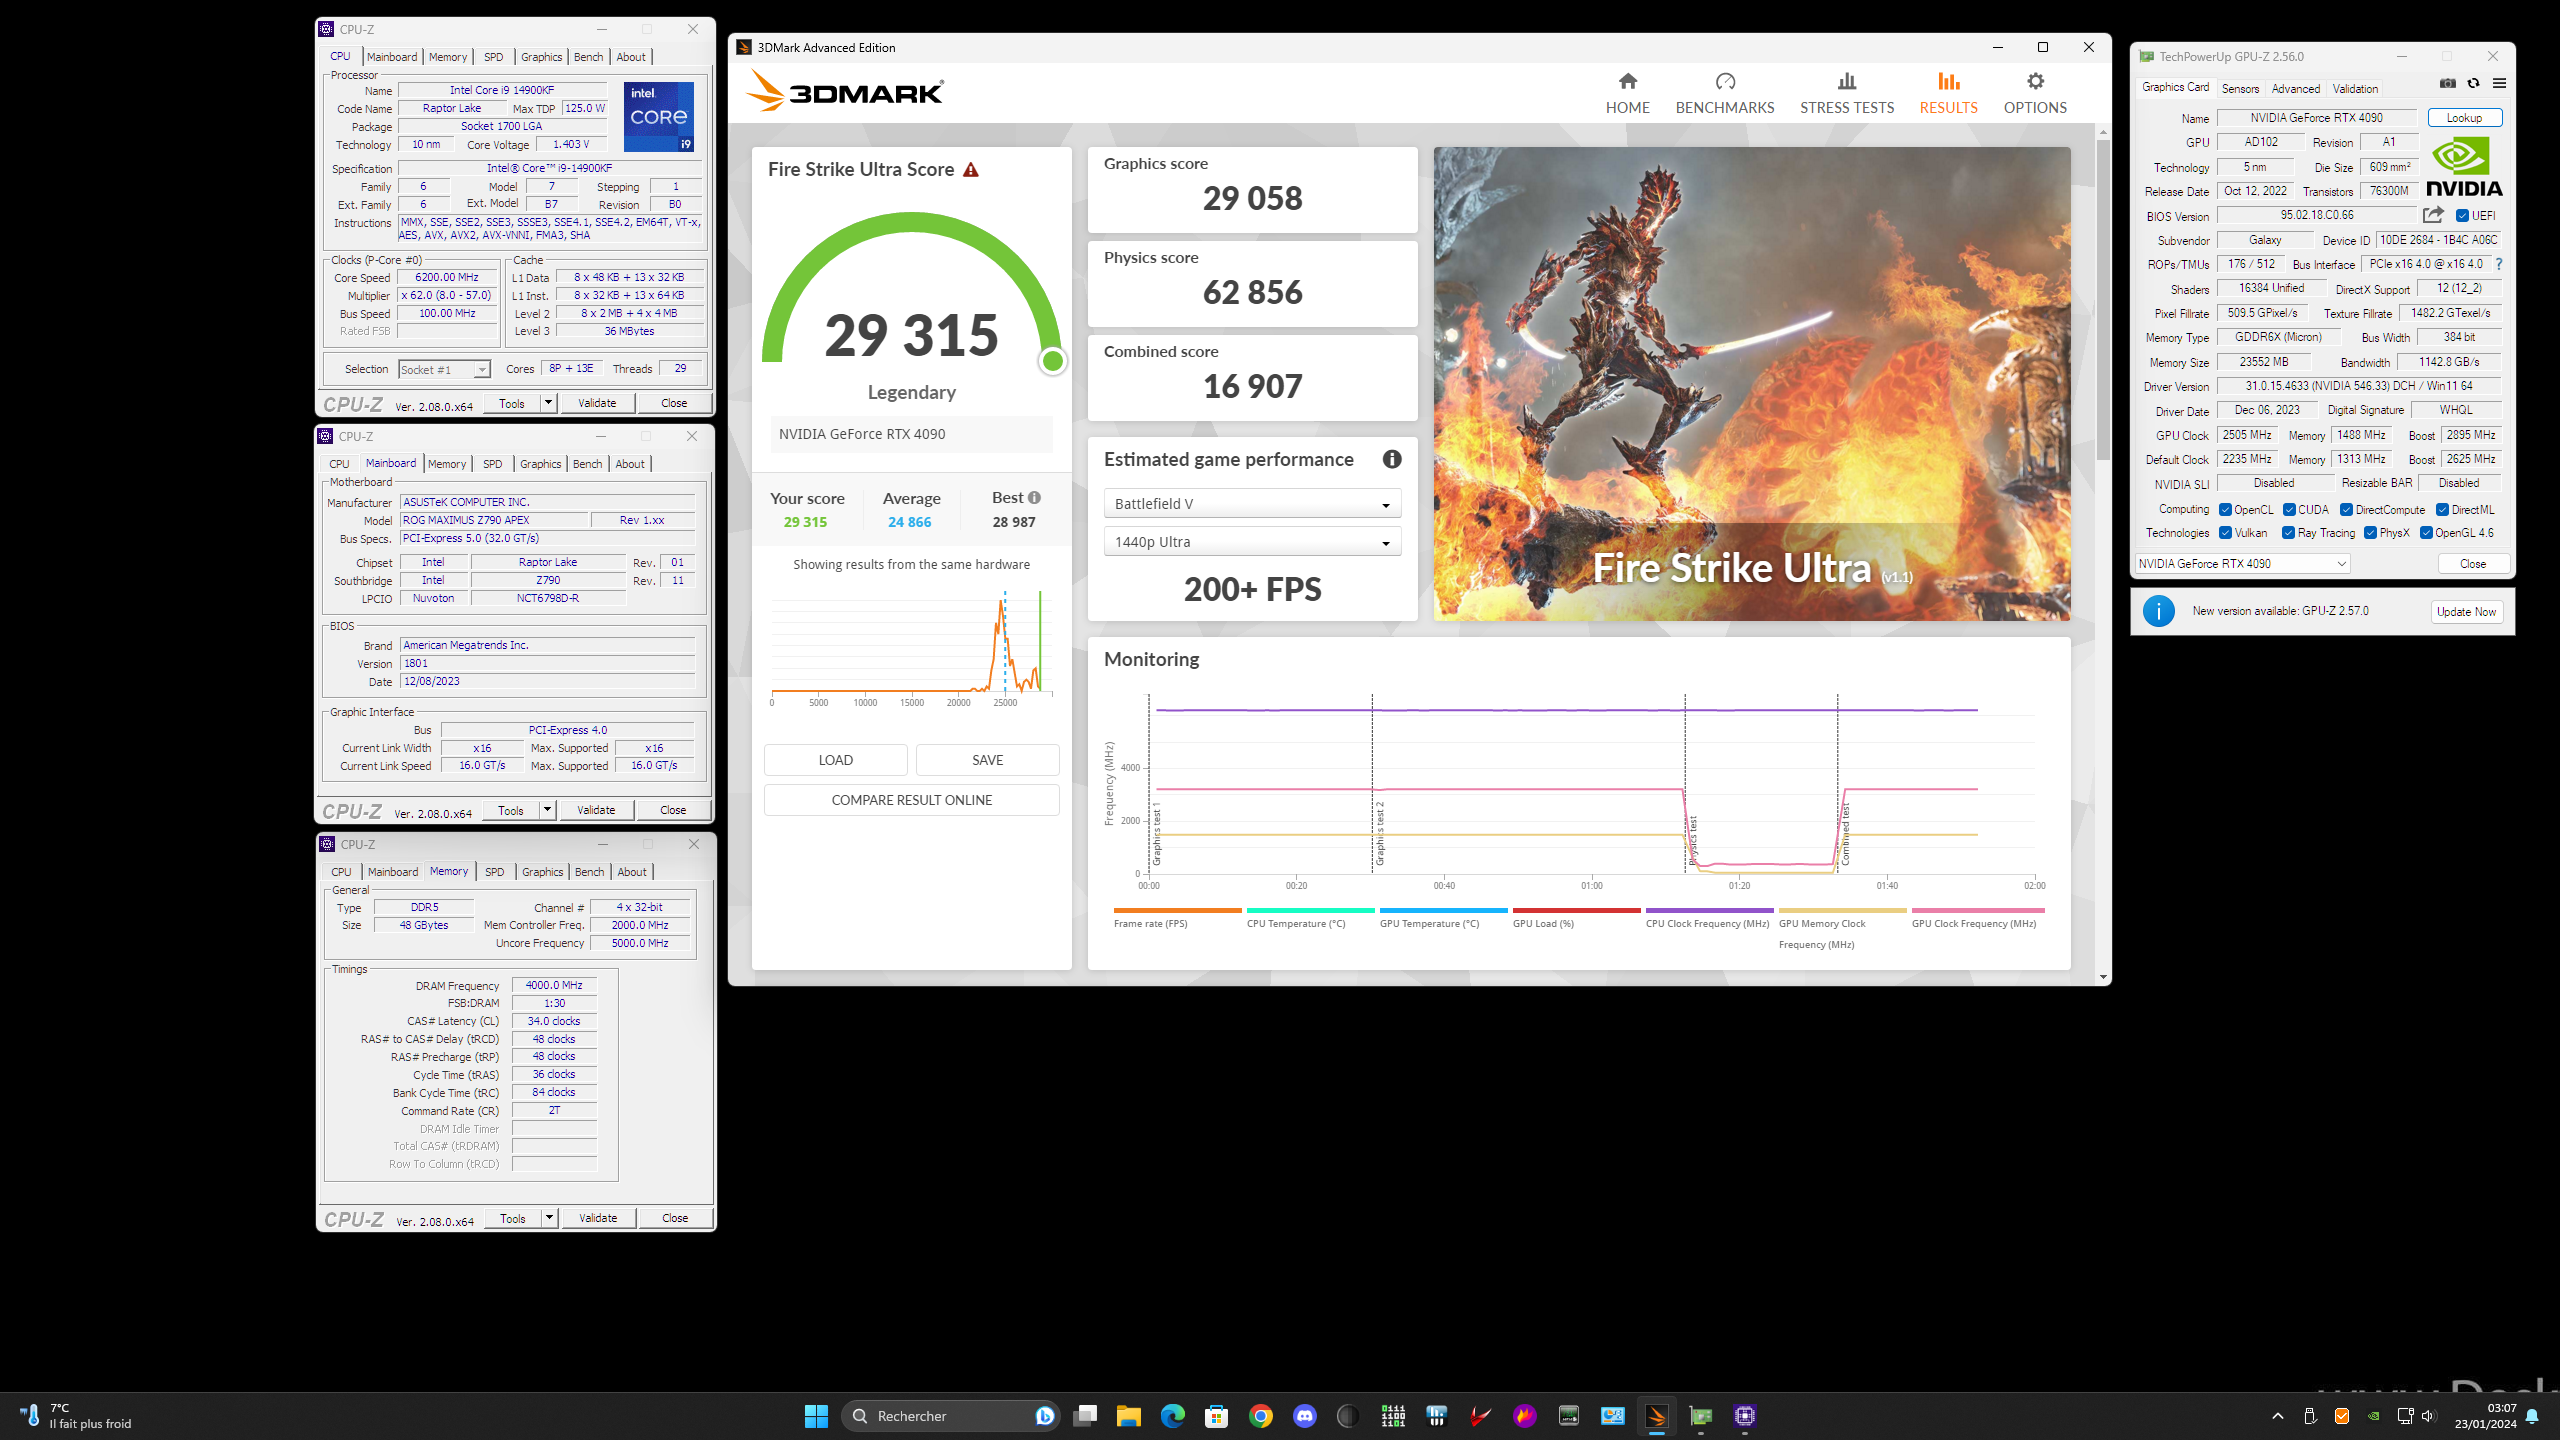Click the Lookup button in GPU-Z

coord(2464,118)
